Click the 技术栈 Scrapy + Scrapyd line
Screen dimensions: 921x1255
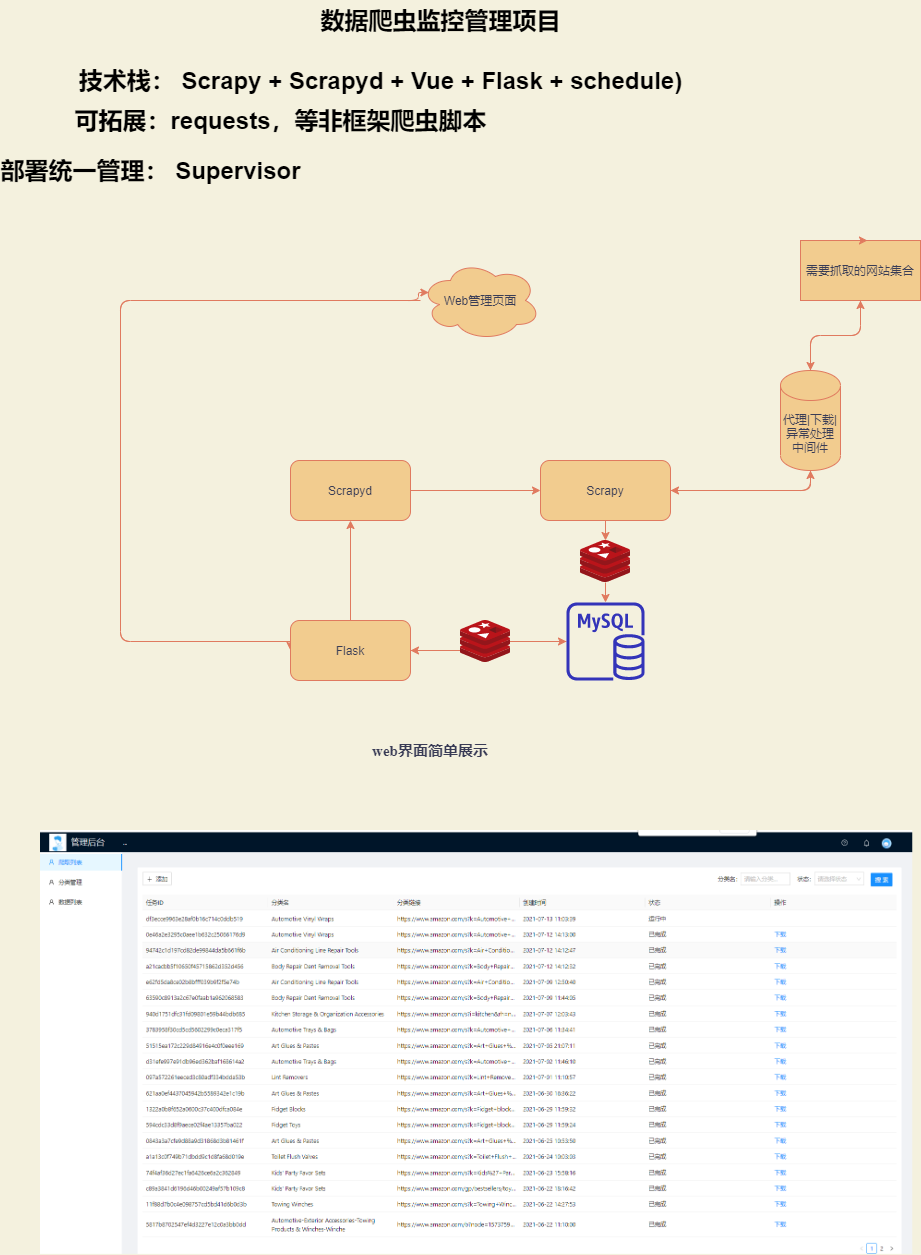(x=380, y=81)
